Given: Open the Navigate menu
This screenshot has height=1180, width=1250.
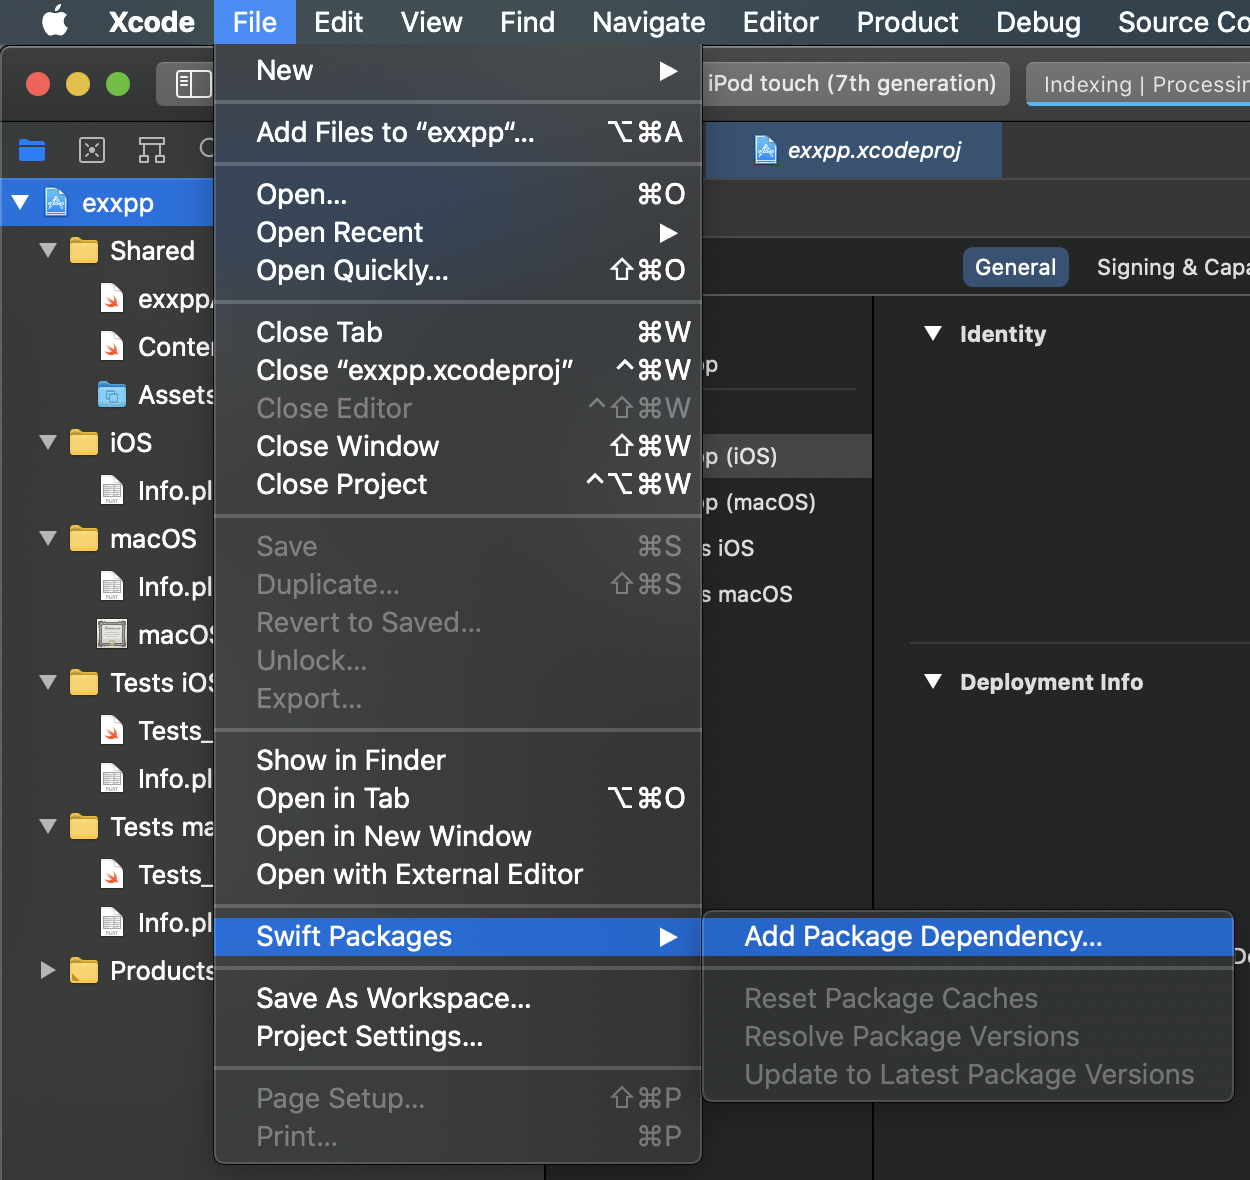Looking at the screenshot, I should [648, 22].
